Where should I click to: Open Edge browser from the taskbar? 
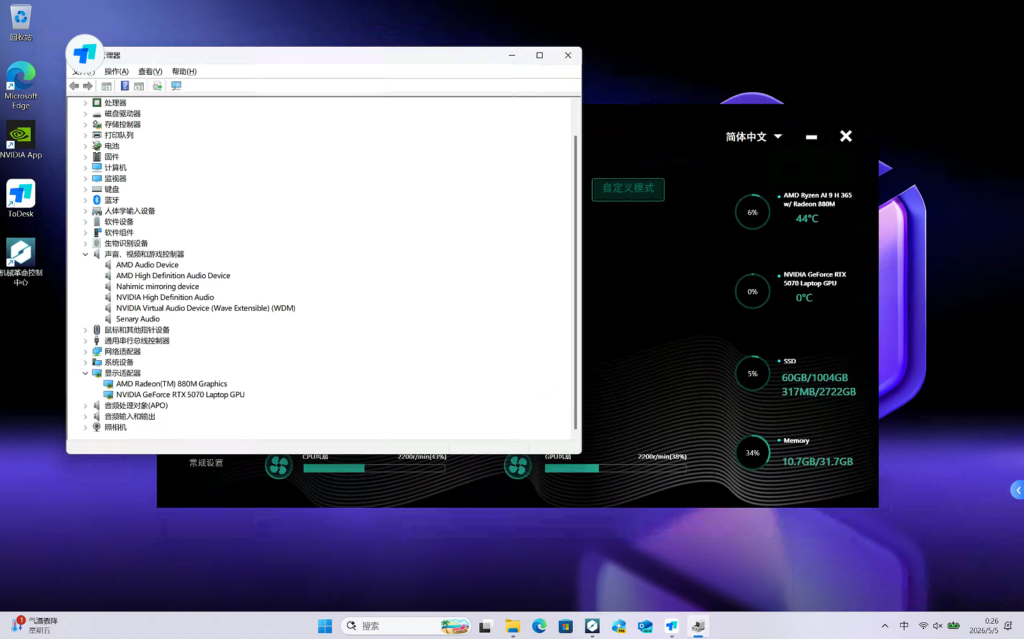pyautogui.click(x=539, y=626)
